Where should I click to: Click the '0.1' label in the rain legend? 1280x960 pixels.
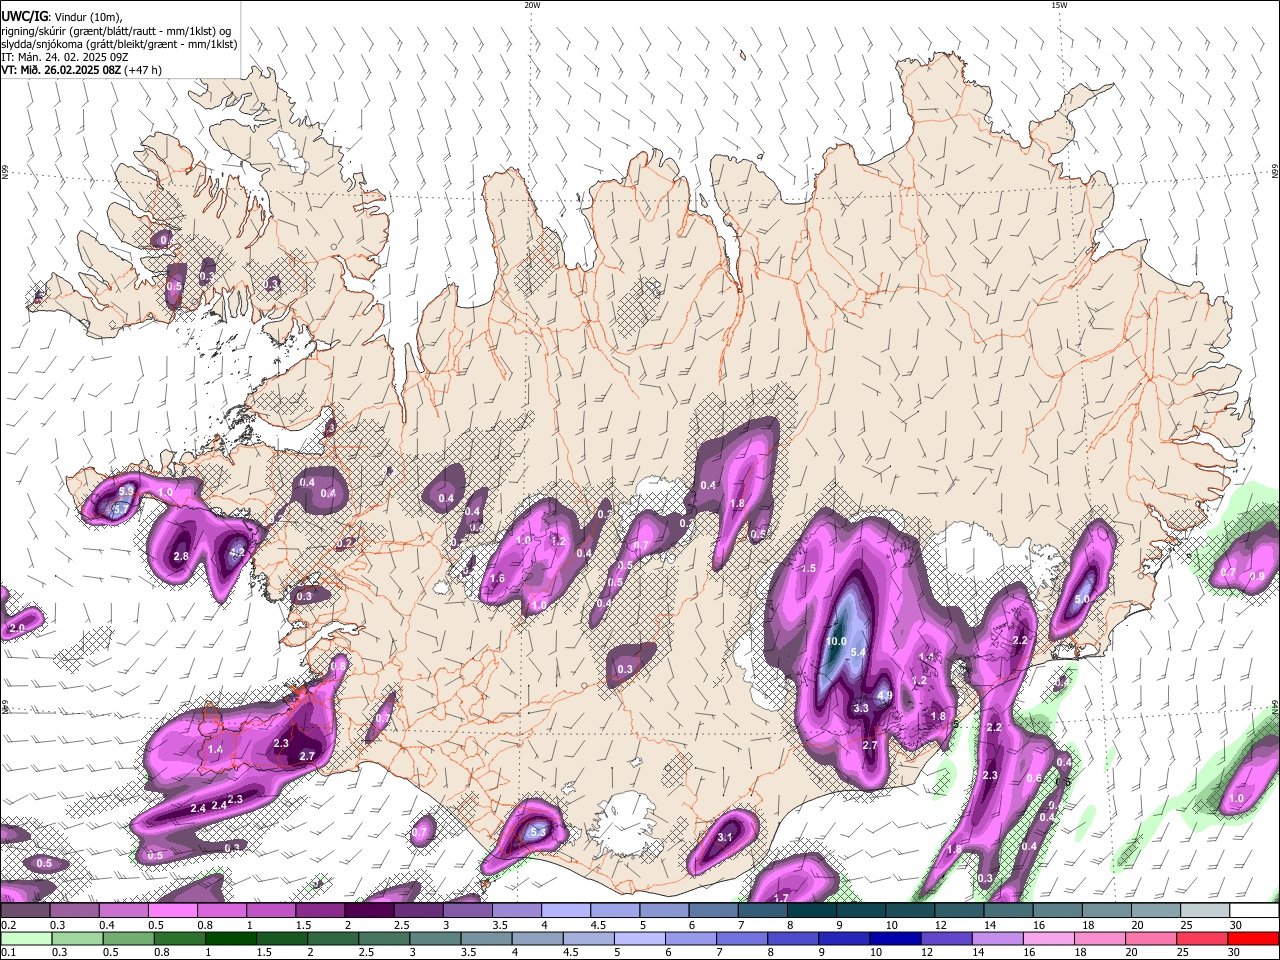8,953
